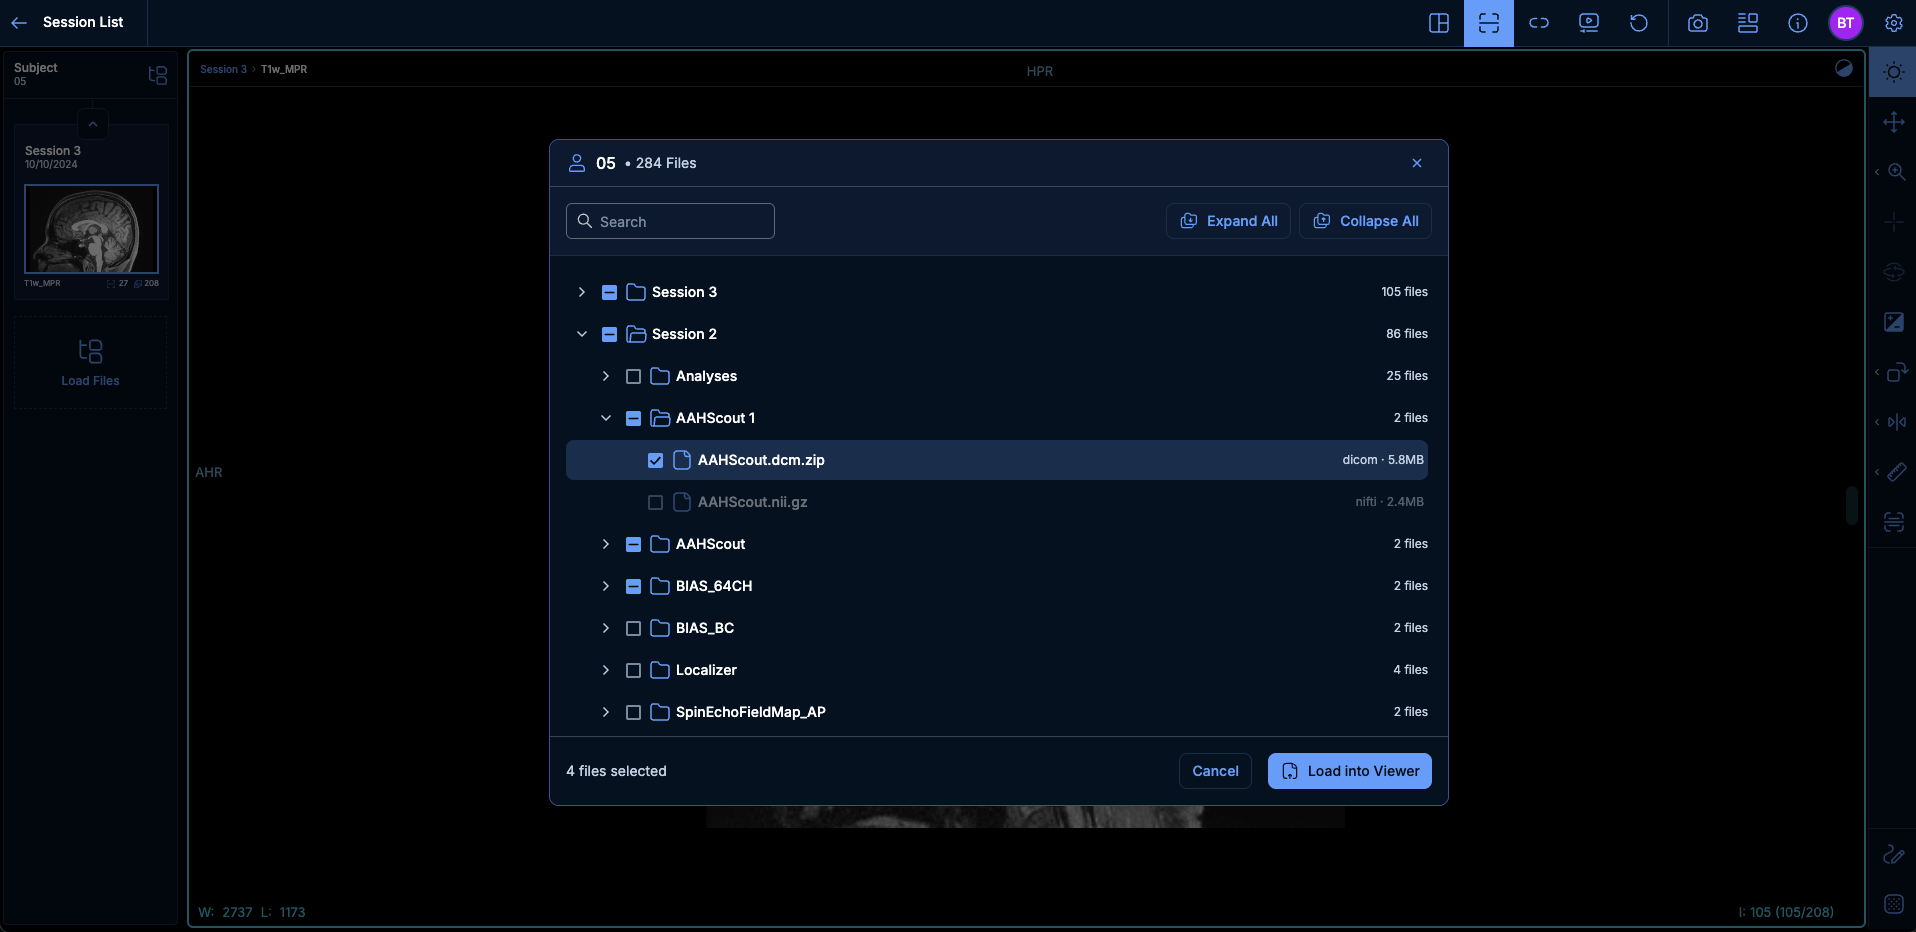Screen dimensions: 1916x932
Task: Select the T1w_MPR brain thumbnail
Action: tap(91, 229)
